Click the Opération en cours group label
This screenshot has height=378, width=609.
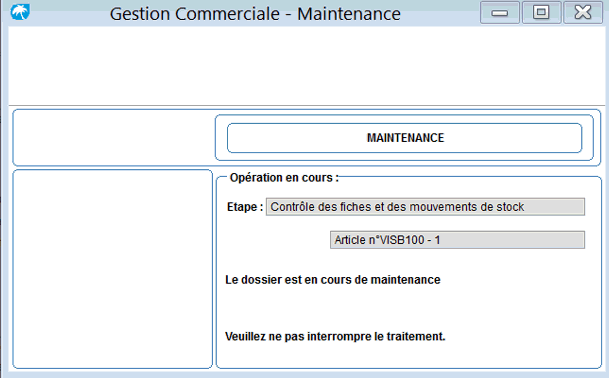pyautogui.click(x=284, y=178)
